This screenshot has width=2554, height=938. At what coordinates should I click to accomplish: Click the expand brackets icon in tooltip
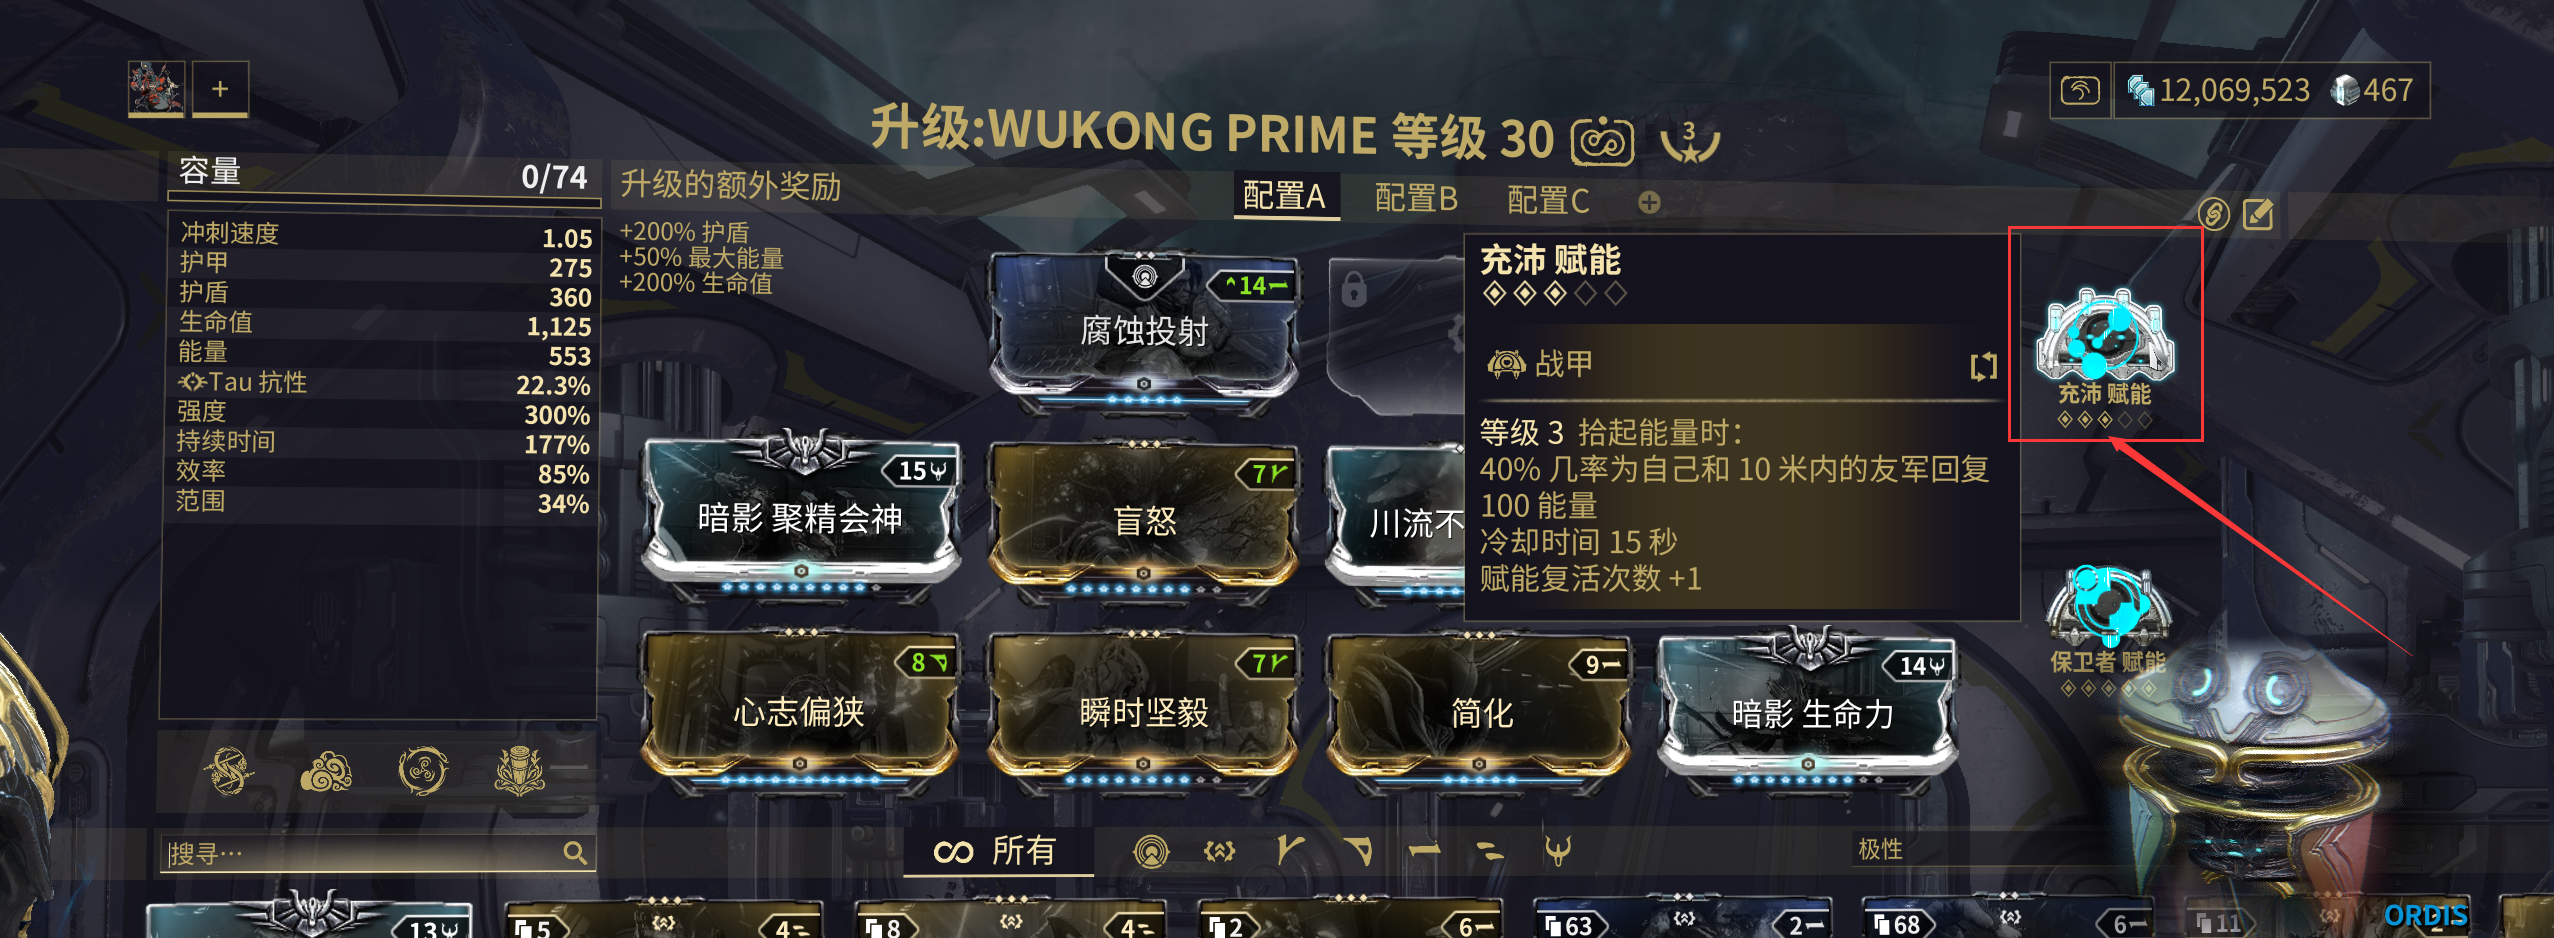pos(1982,366)
